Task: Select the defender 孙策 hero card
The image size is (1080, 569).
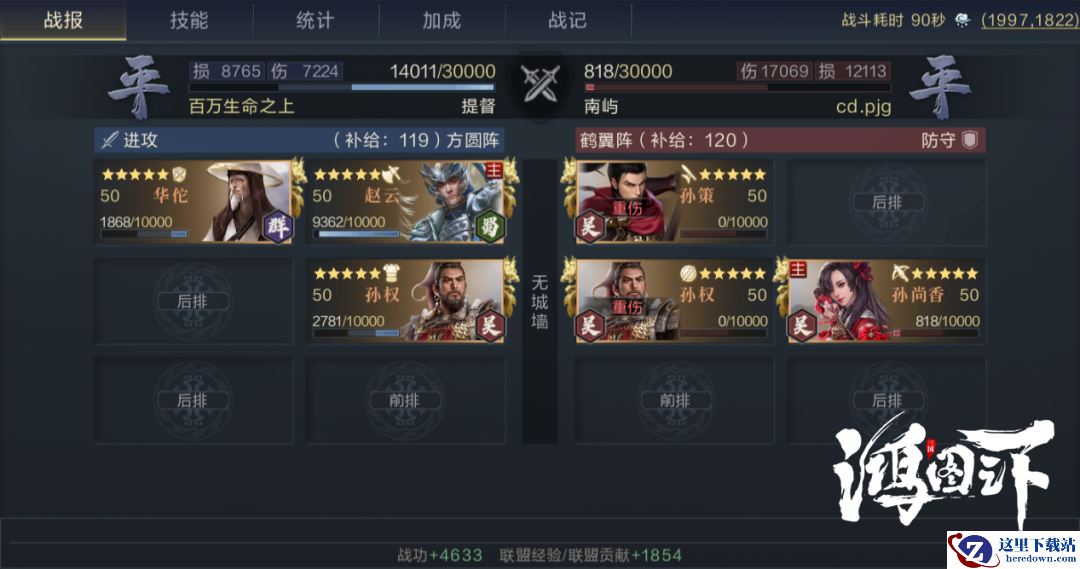Action: [674, 202]
